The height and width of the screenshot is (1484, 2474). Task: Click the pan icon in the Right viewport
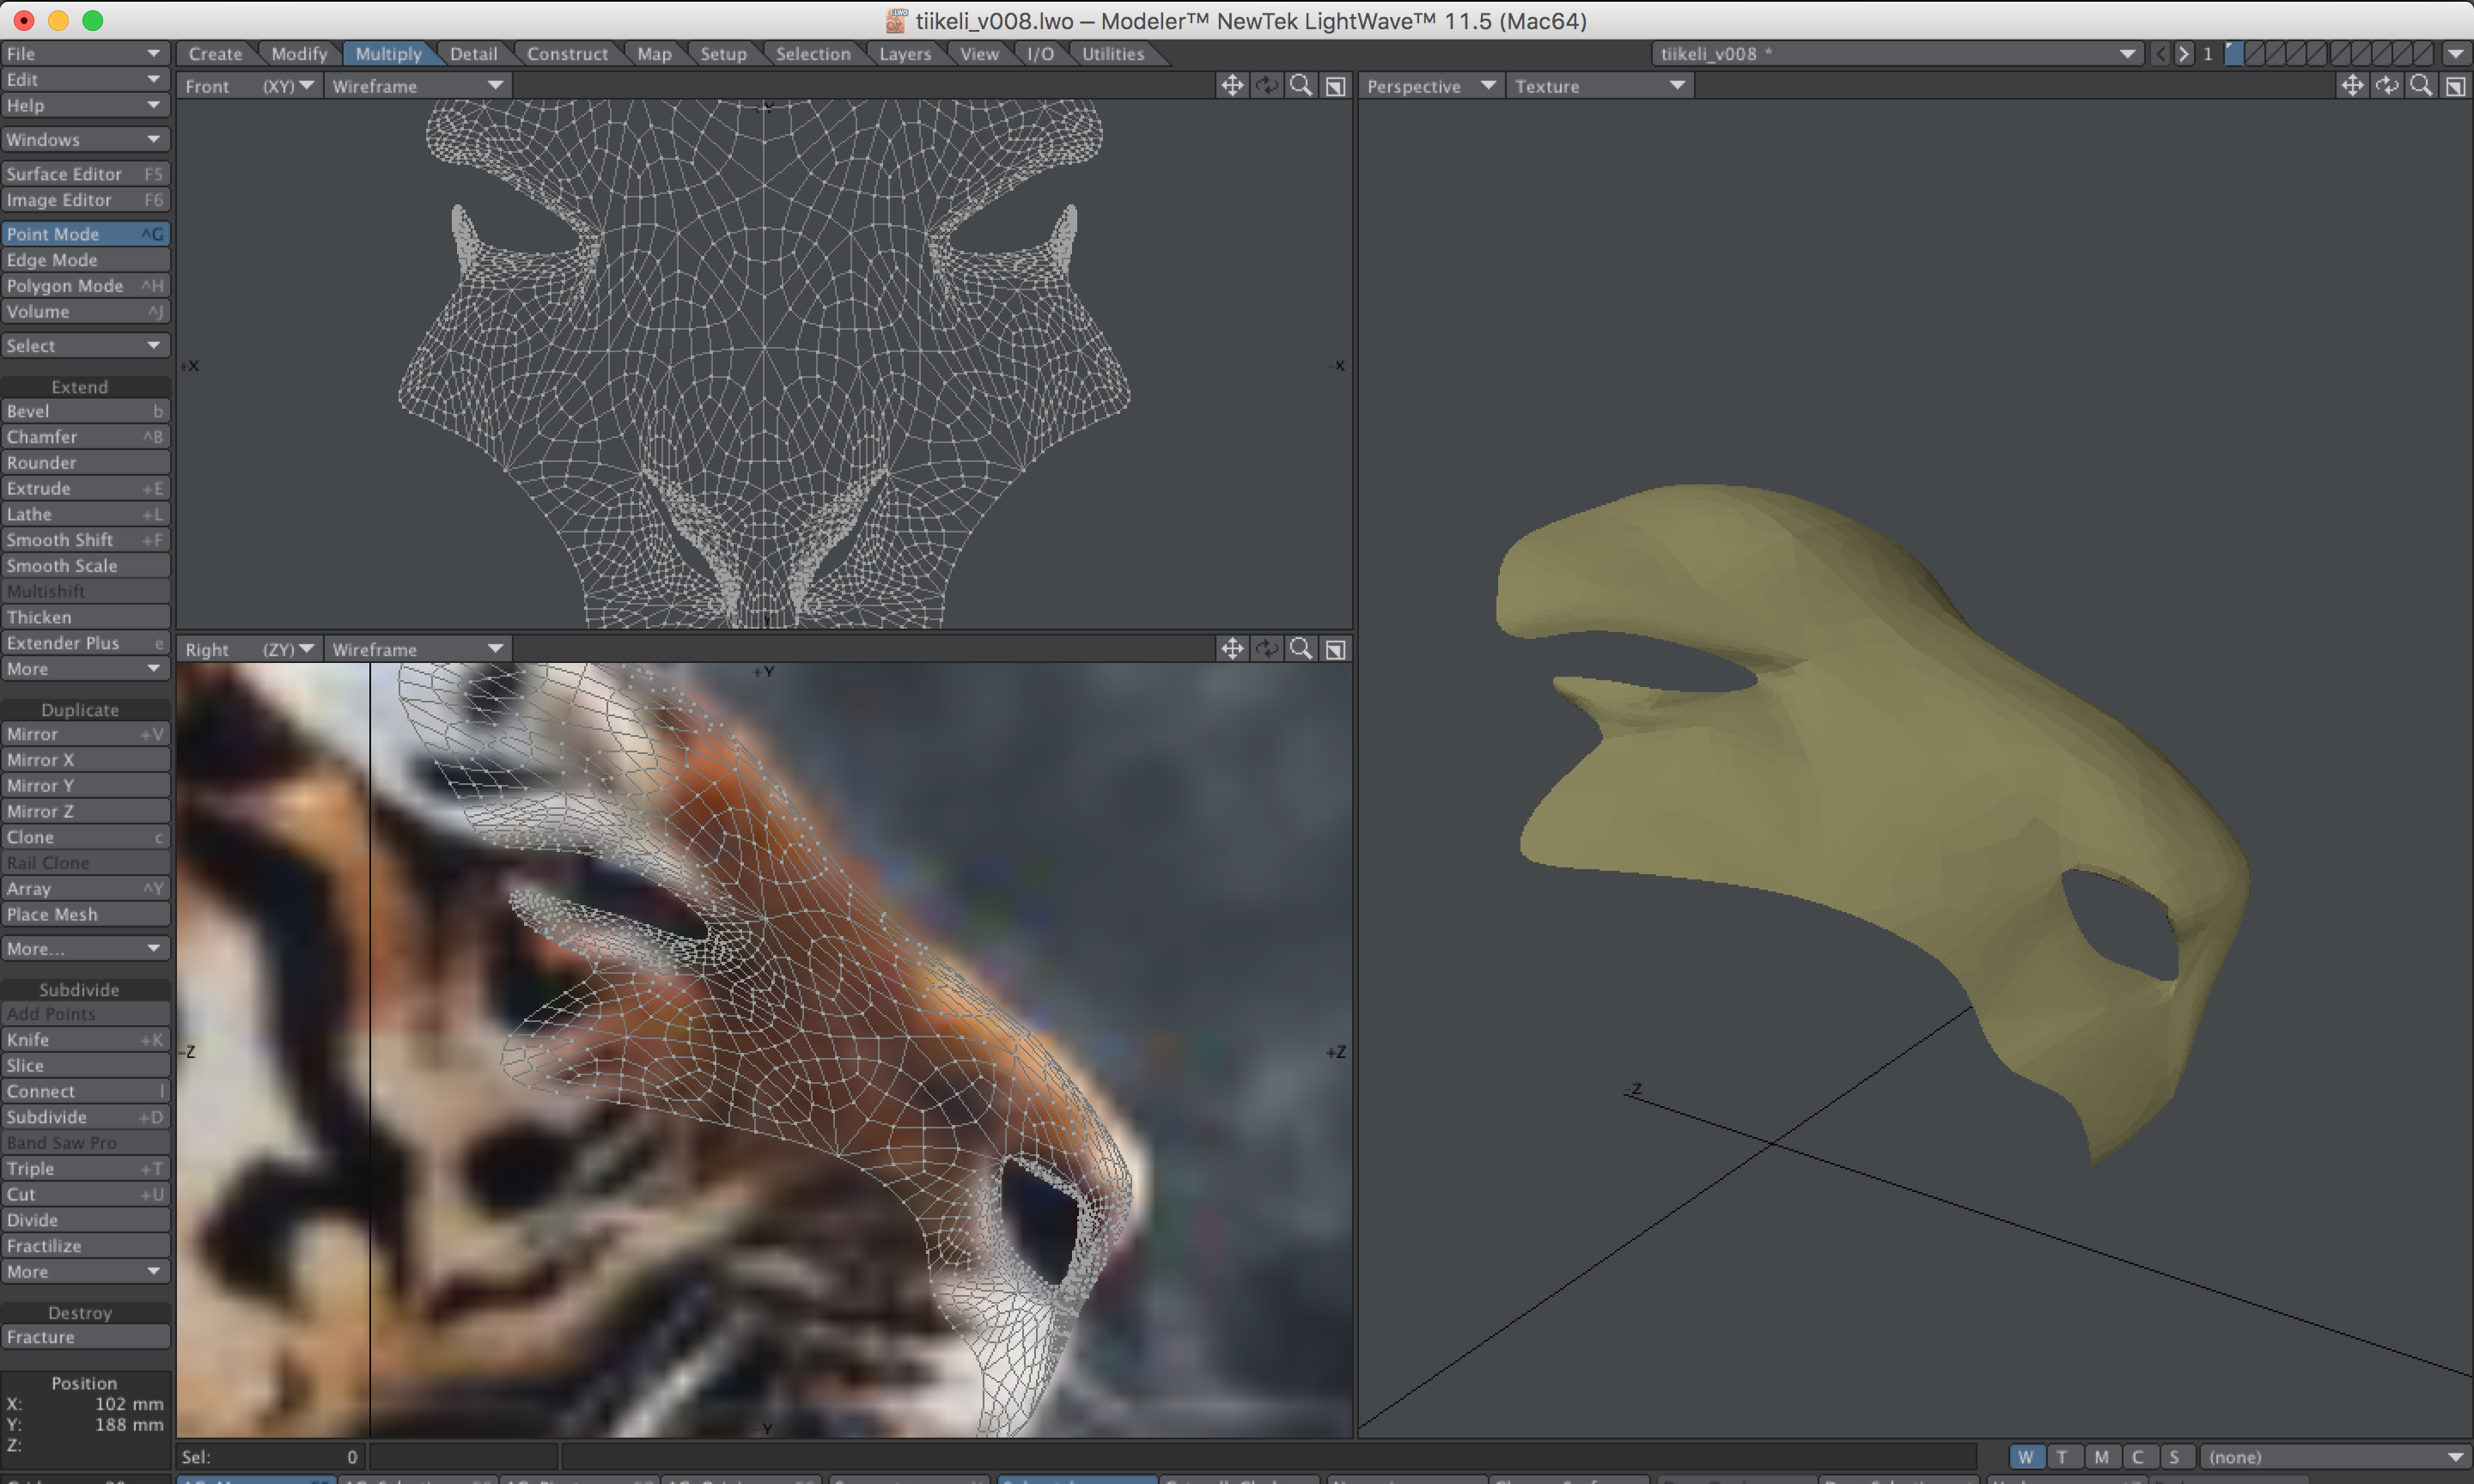(x=1232, y=649)
